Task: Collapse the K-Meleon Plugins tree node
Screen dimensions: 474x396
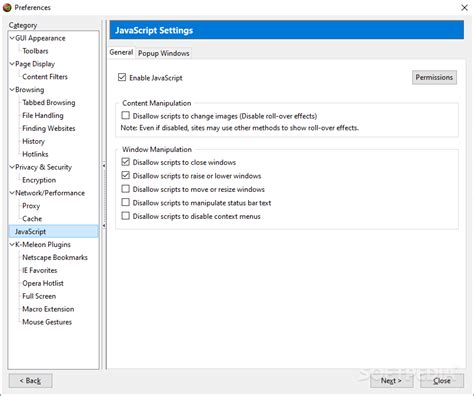Action: pos(12,244)
